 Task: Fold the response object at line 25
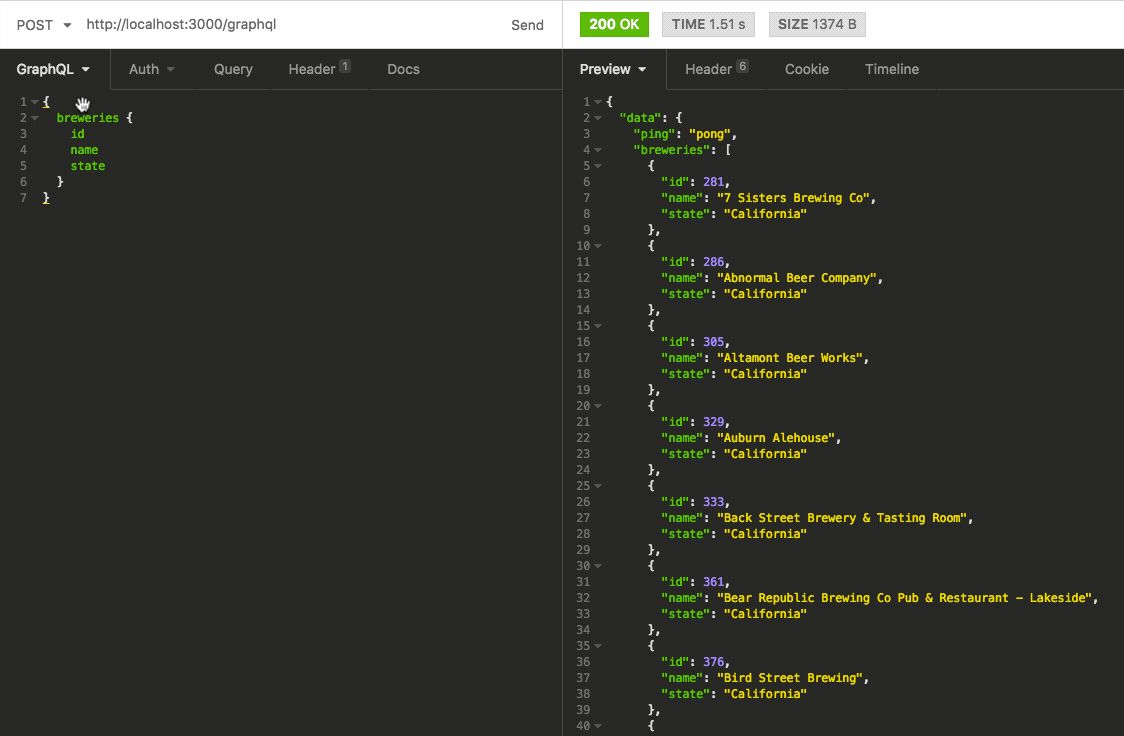598,487
